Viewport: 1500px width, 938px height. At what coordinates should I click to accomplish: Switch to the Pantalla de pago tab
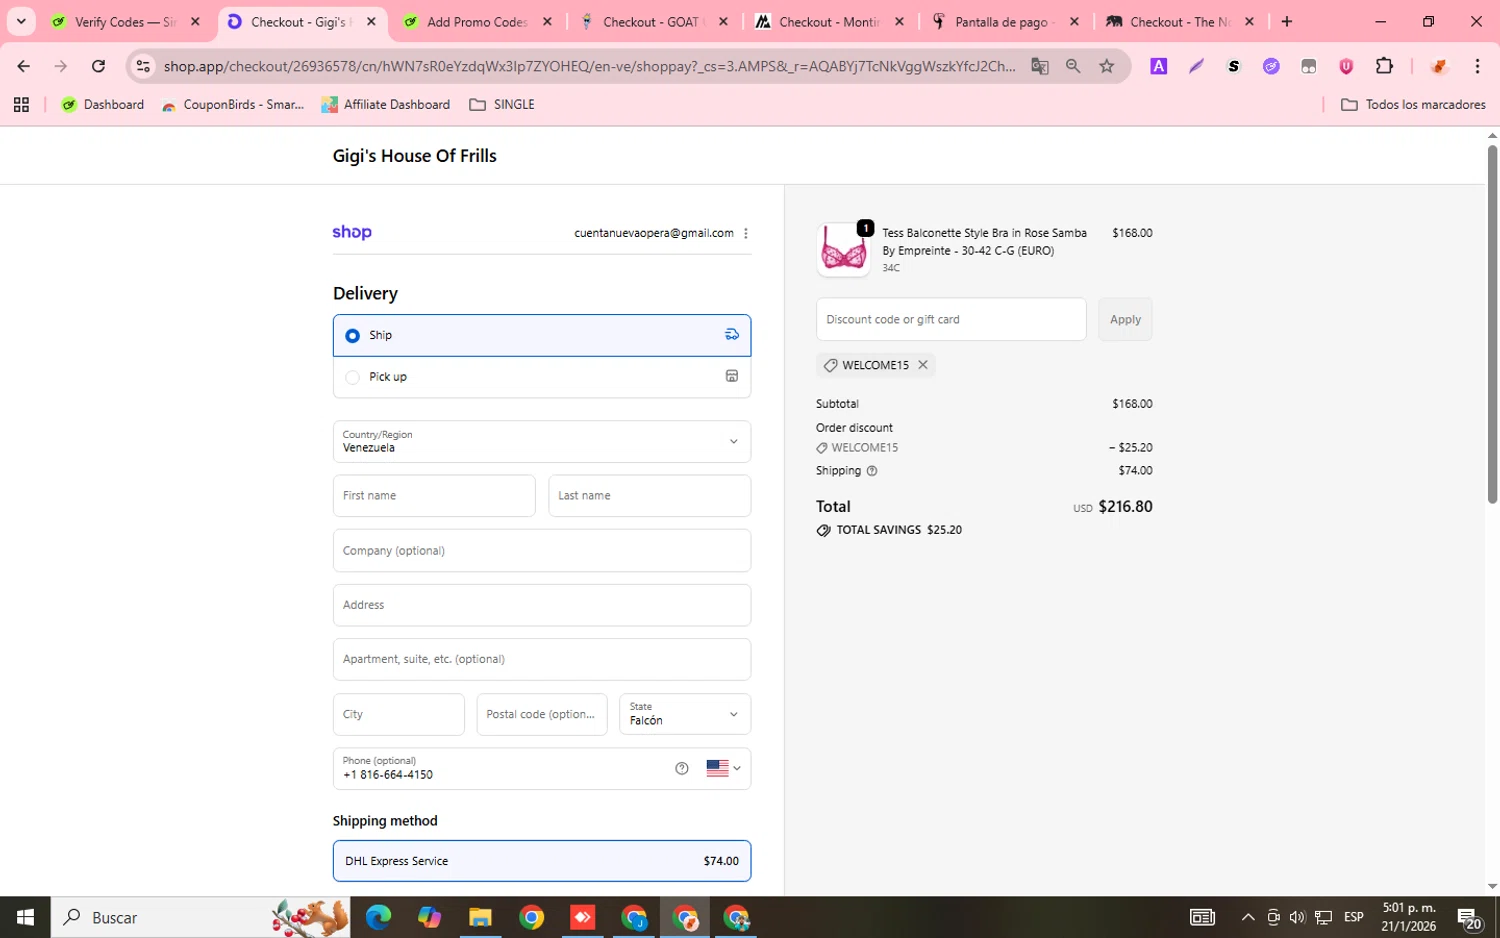click(x=1004, y=22)
